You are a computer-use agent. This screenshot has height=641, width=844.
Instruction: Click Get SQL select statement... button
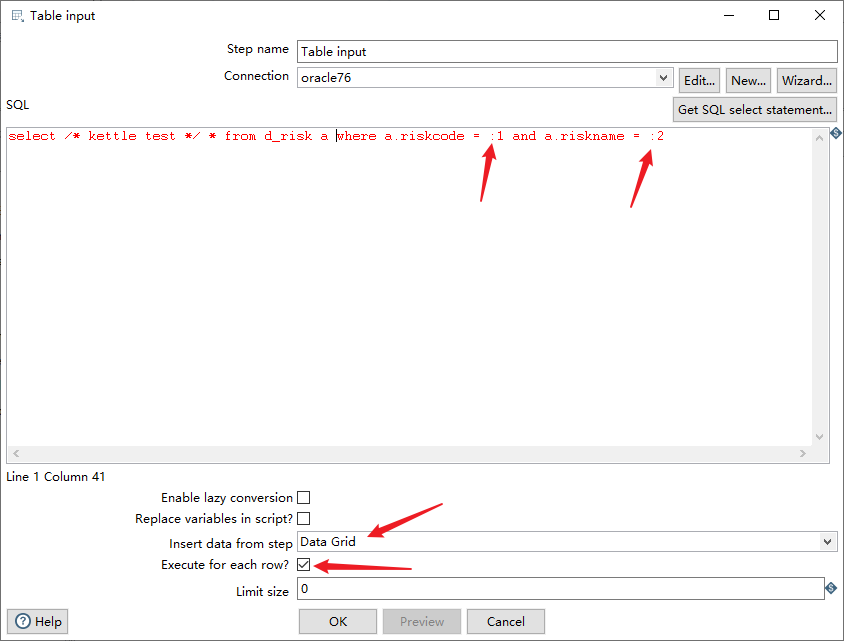(755, 110)
